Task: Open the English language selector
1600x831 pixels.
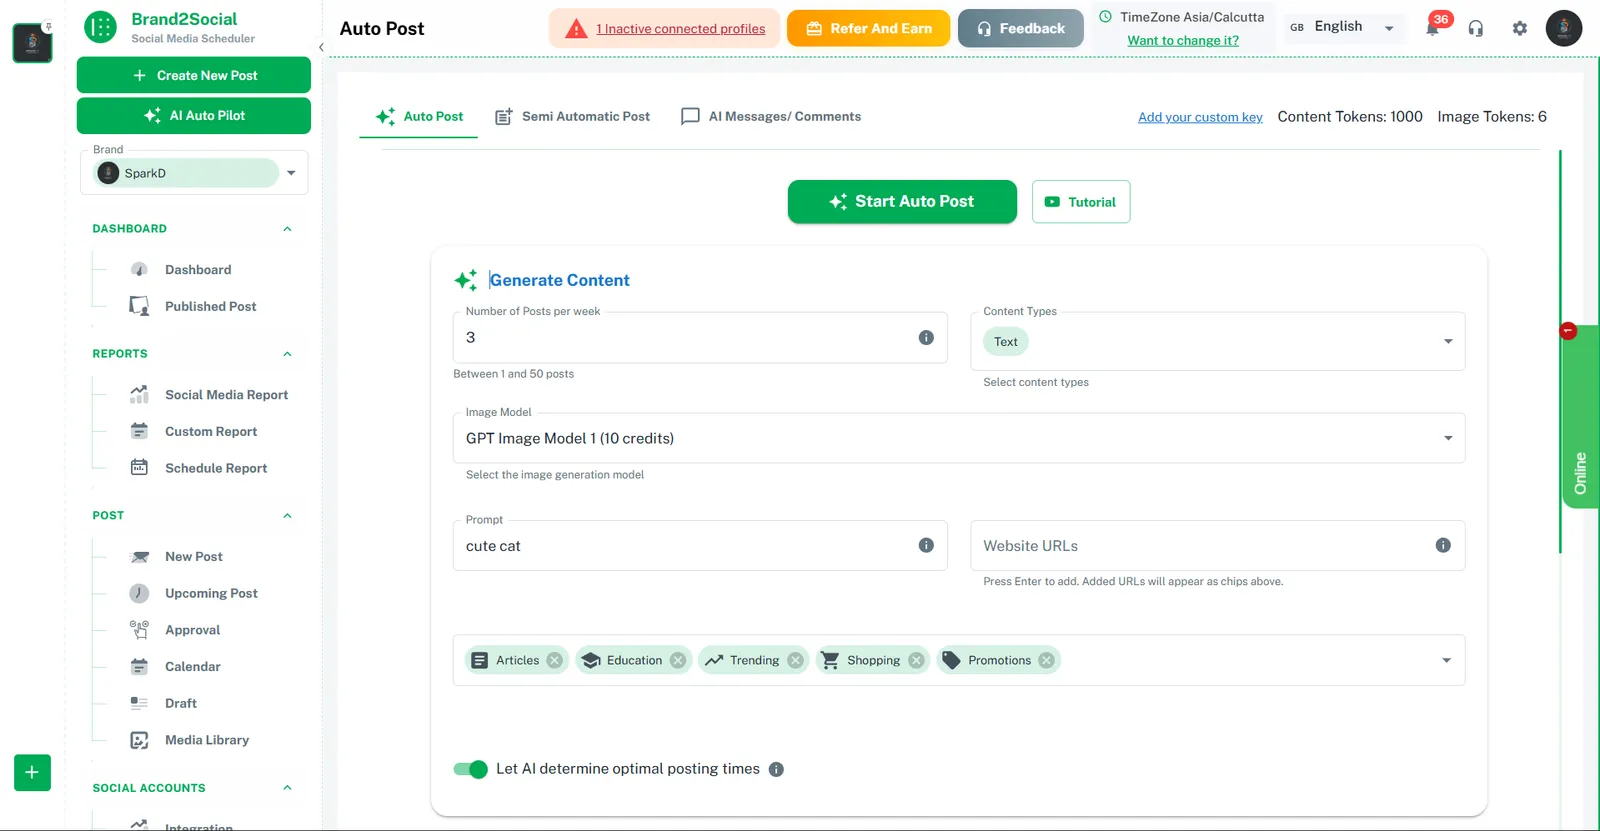Action: click(1343, 27)
